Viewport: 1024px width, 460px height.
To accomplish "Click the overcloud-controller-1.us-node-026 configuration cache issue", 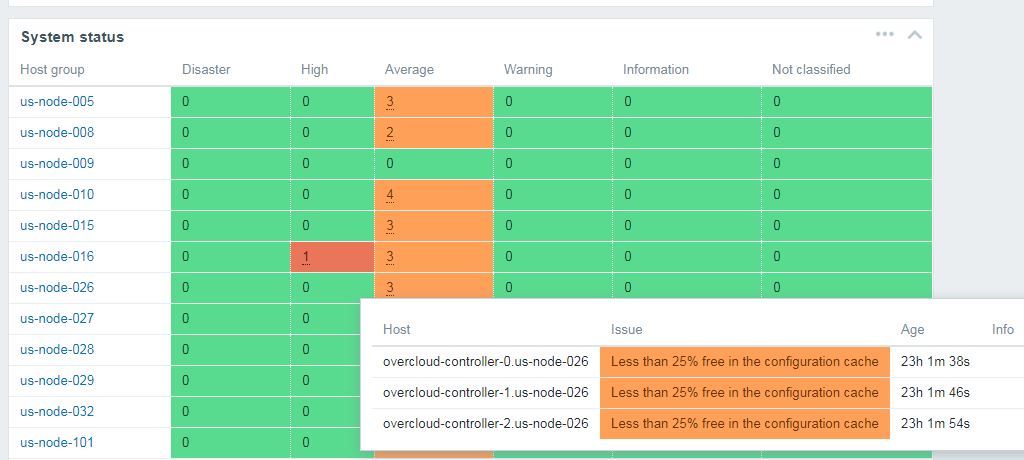I will point(744,393).
